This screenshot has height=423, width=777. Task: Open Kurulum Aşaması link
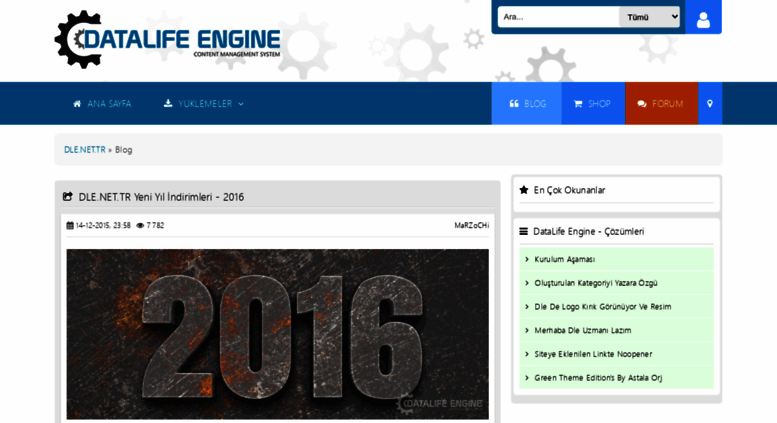click(x=564, y=259)
